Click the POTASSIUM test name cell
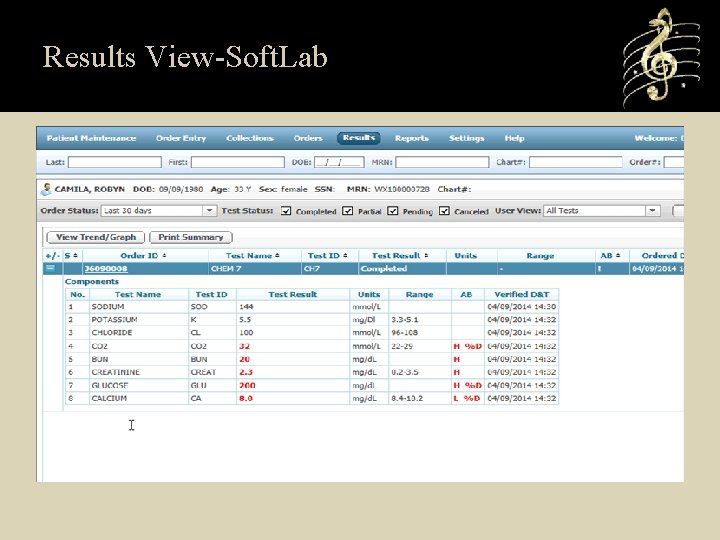Image resolution: width=720 pixels, height=540 pixels. [x=139, y=320]
